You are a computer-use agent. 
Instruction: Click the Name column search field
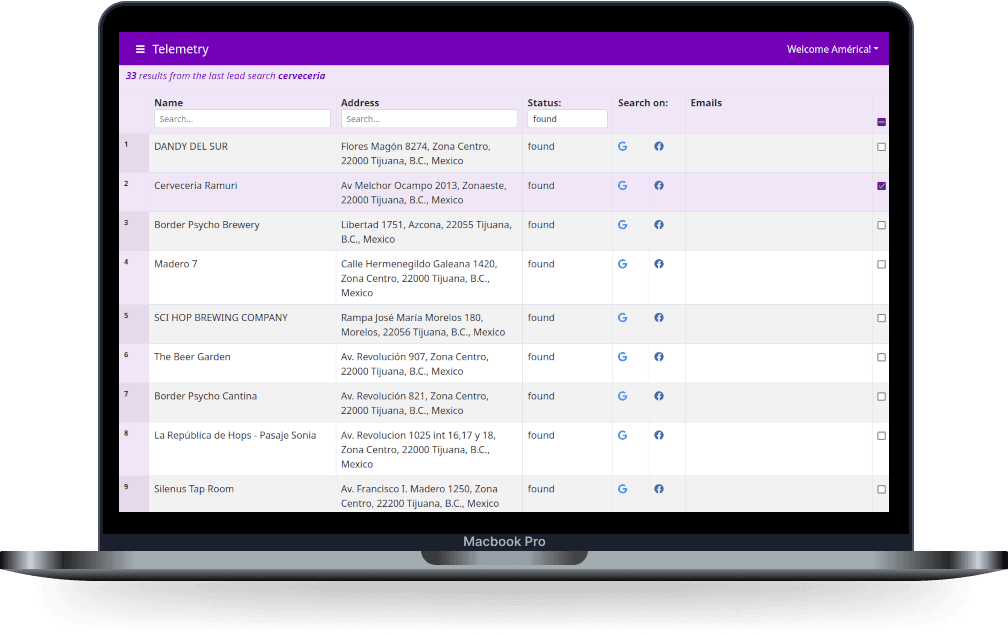242,119
